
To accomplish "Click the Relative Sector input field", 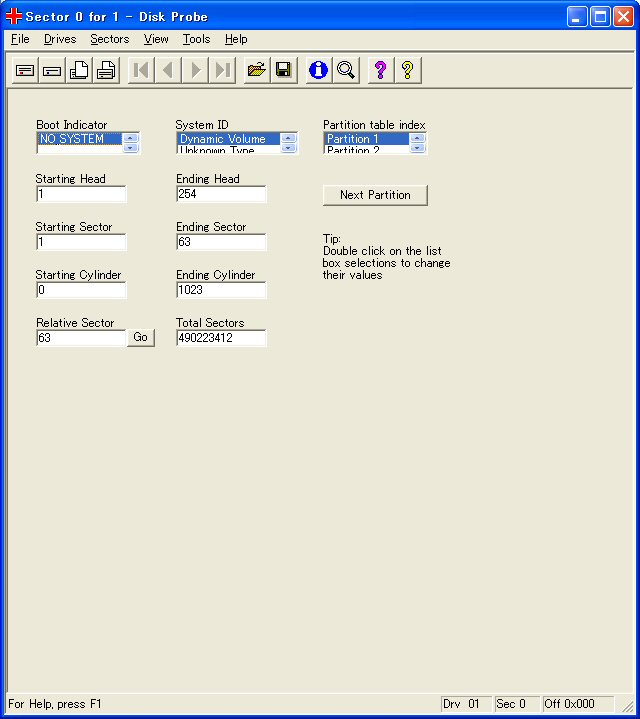I will (x=81, y=338).
